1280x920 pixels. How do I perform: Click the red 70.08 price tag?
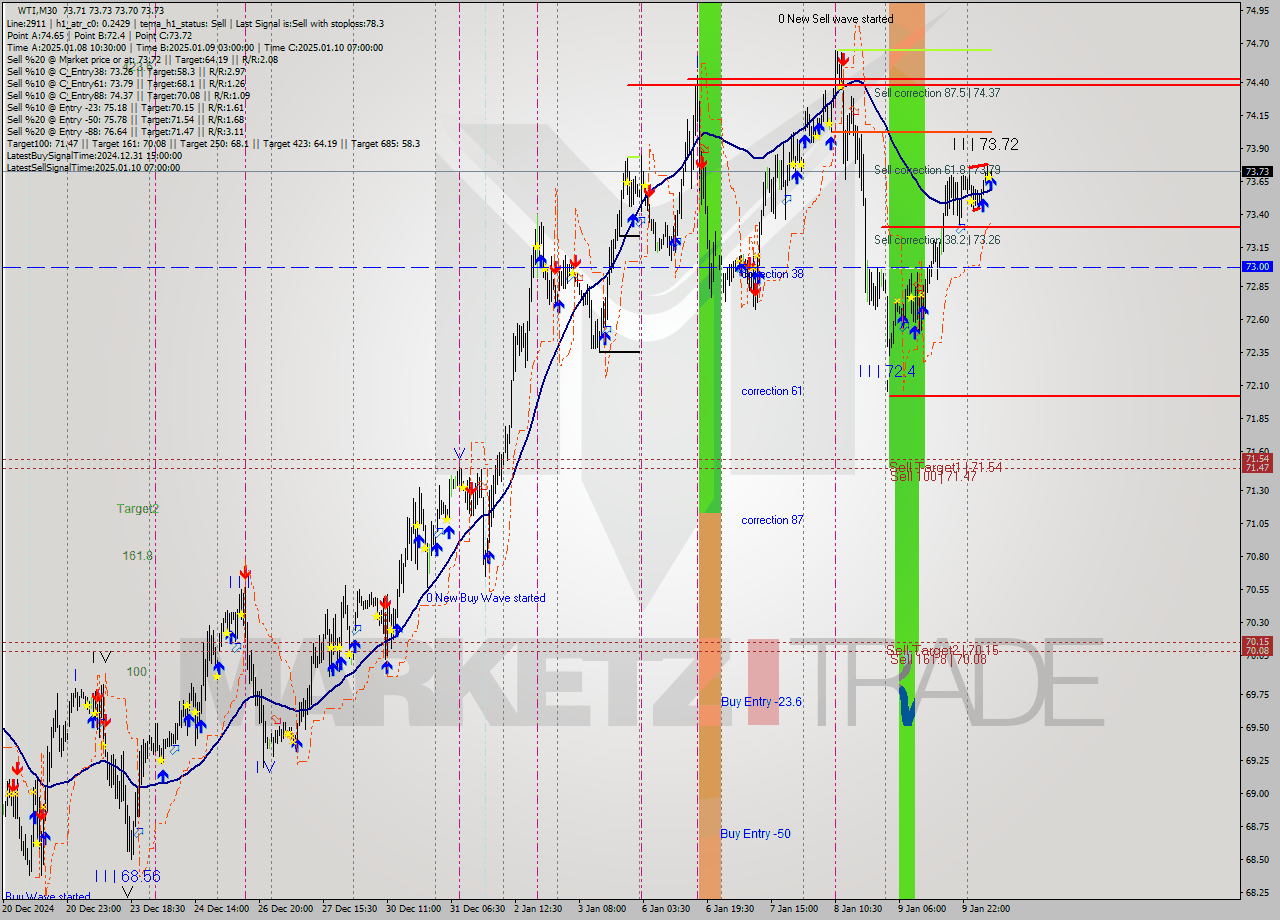pos(1256,651)
